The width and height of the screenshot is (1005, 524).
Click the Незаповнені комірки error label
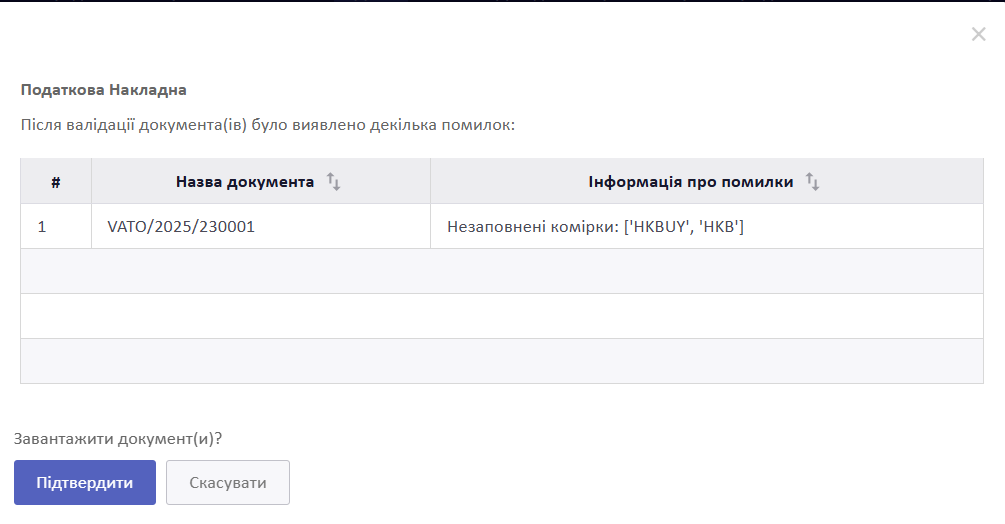tap(533, 227)
